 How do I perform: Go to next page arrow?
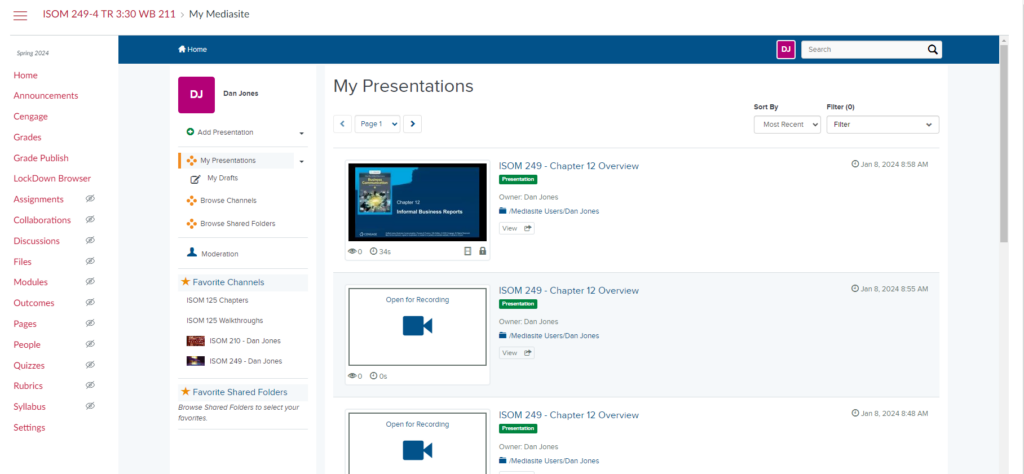pyautogui.click(x=412, y=123)
